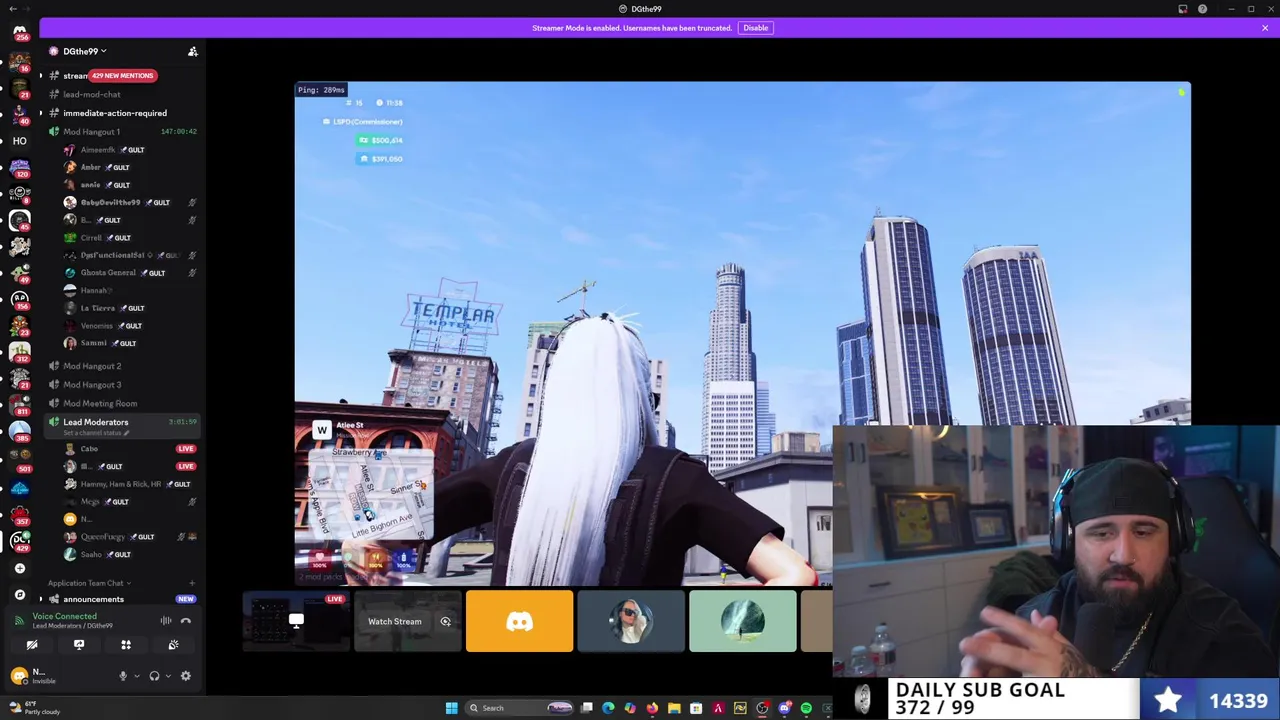Select user QueenFuegy in Lead Moderators
This screenshot has width=1280, height=720.
tap(103, 537)
